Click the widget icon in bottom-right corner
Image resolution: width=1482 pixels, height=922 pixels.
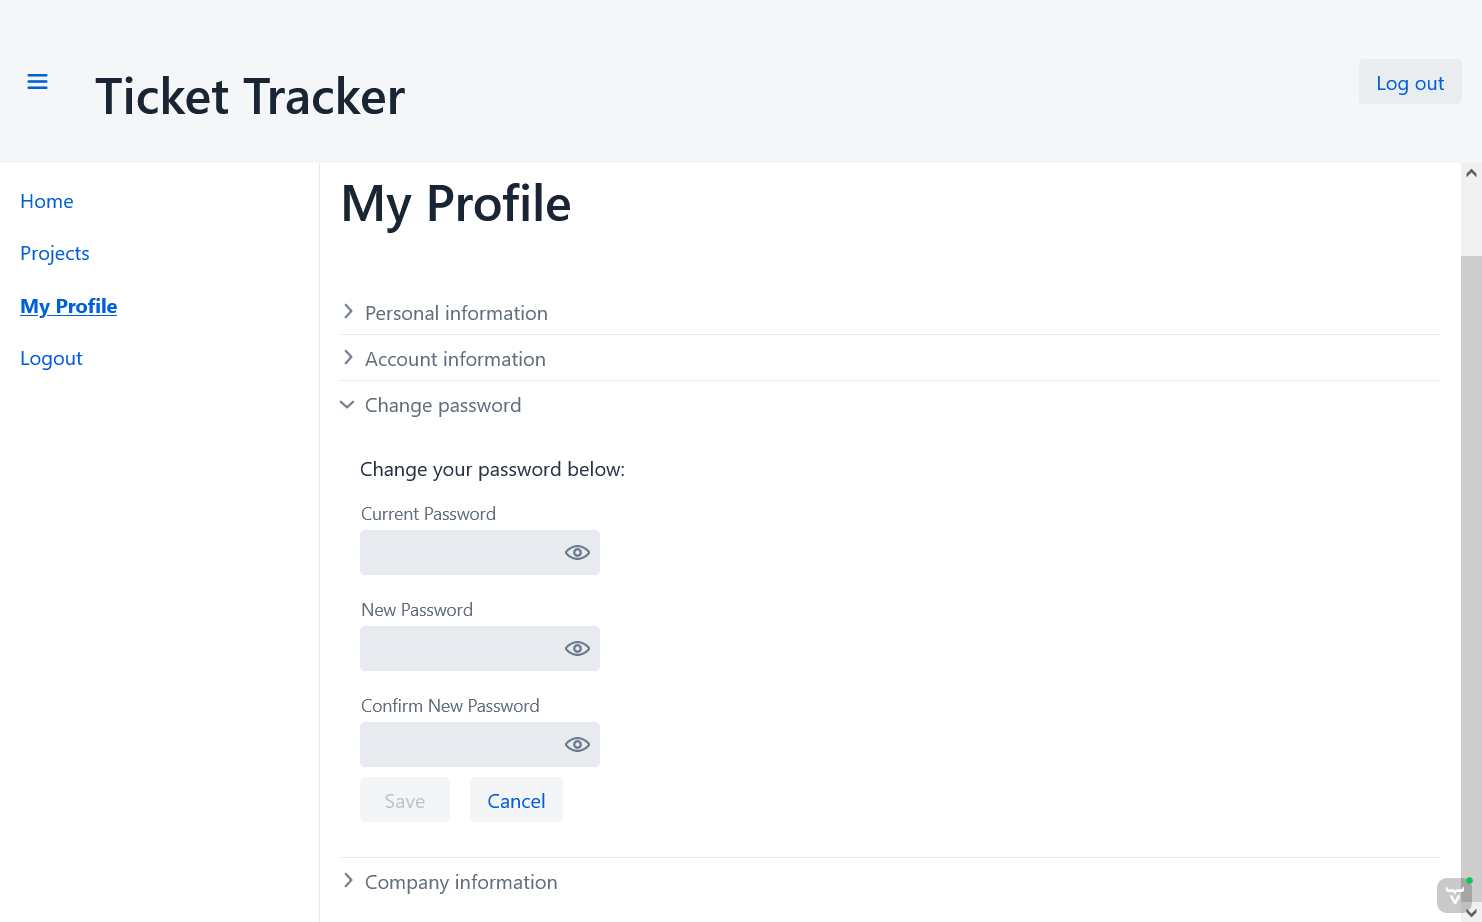(x=1454, y=895)
